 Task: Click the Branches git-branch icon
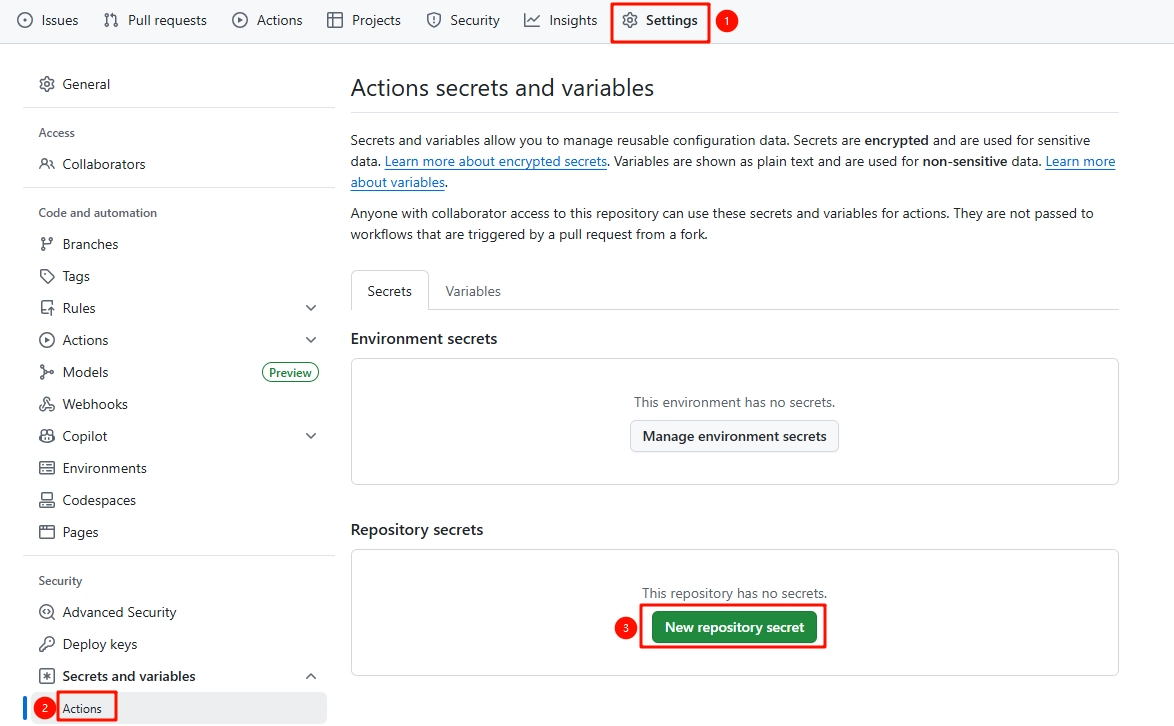(x=46, y=244)
